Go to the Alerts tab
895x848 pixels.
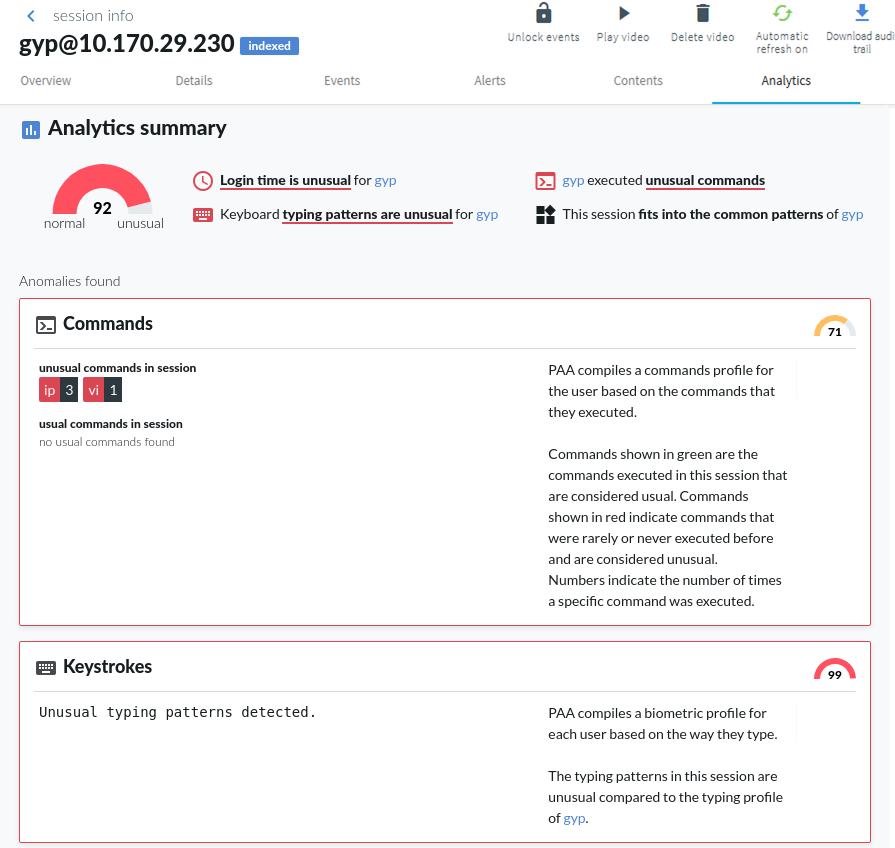point(490,81)
